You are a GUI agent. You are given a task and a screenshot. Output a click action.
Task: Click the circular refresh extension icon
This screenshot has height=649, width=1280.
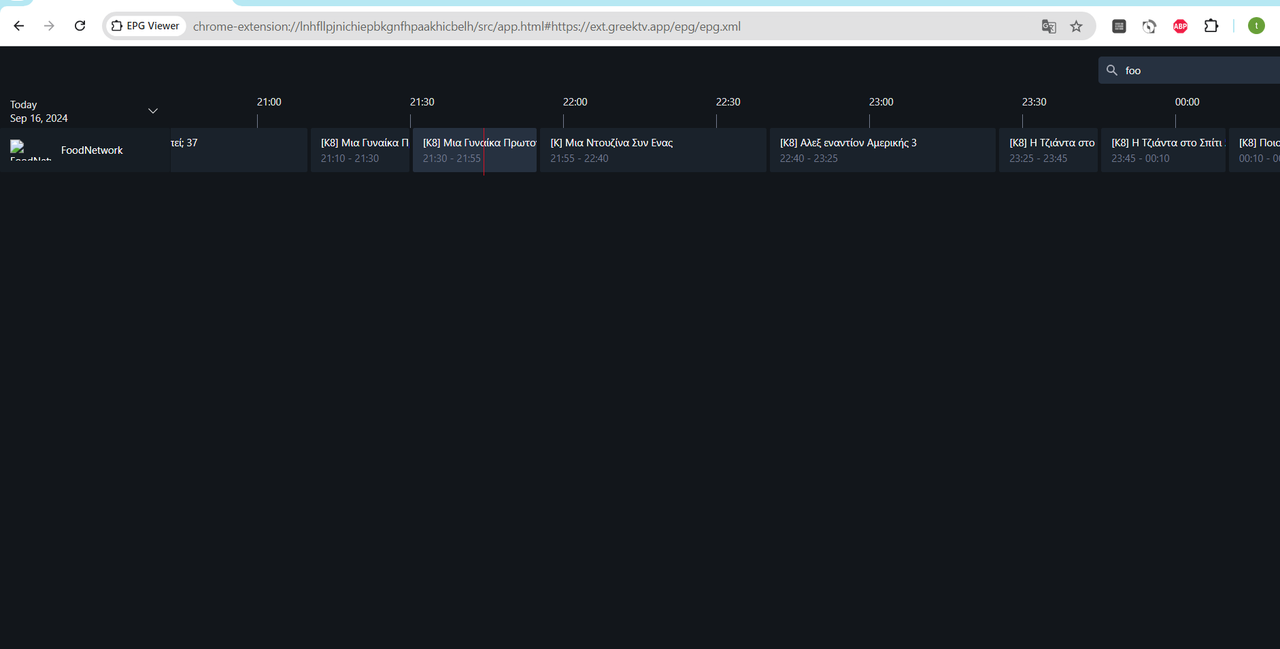click(x=1149, y=26)
